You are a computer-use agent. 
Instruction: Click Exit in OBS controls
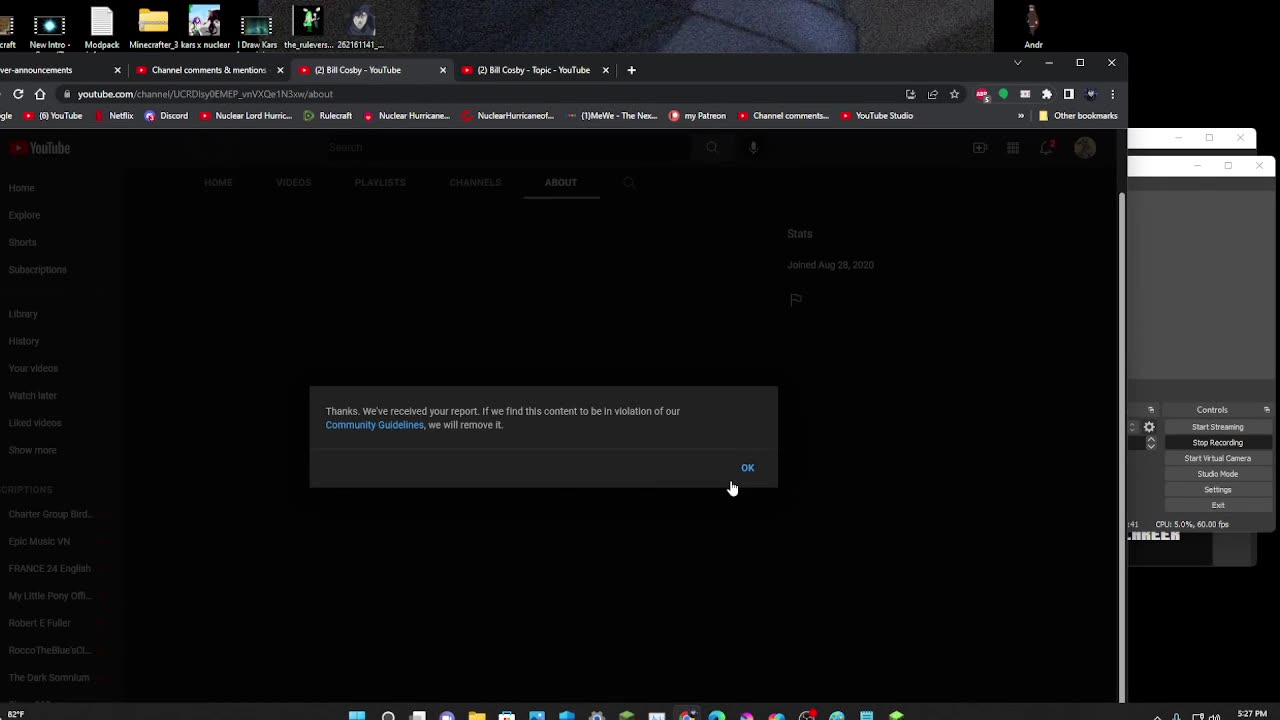[x=1217, y=505]
